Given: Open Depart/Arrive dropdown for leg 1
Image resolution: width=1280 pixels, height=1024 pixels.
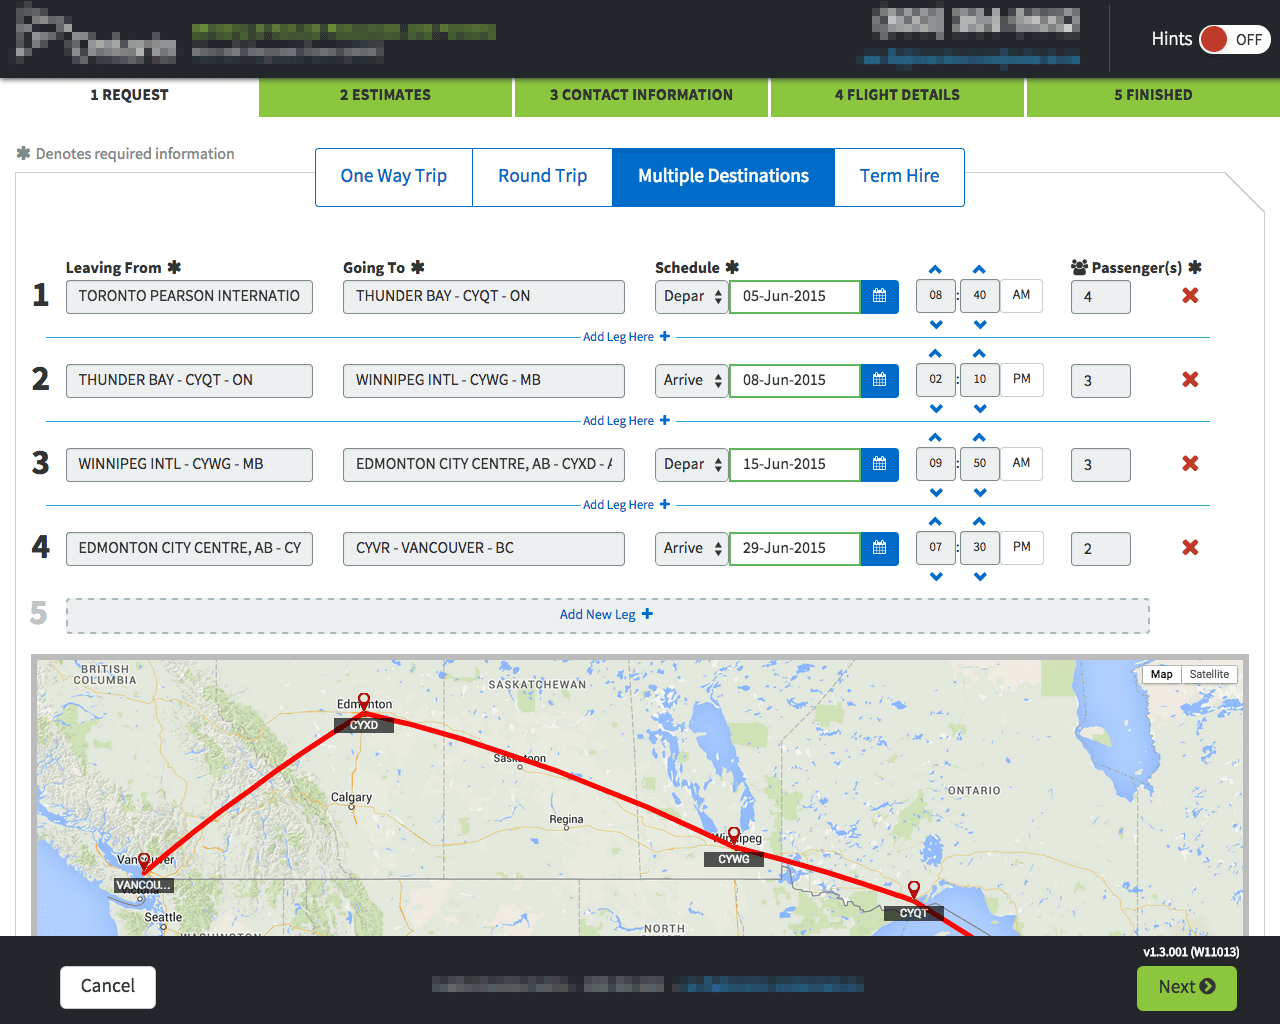Looking at the screenshot, I should [691, 297].
